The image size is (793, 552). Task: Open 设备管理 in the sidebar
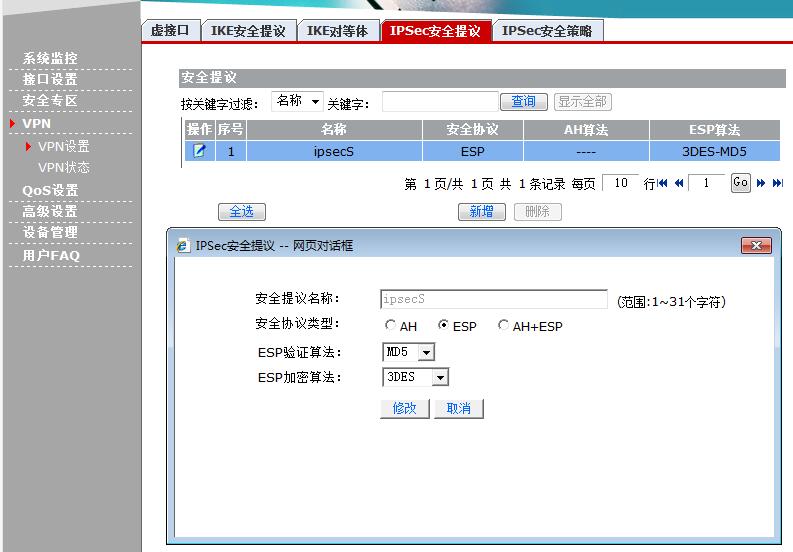pyautogui.click(x=50, y=232)
